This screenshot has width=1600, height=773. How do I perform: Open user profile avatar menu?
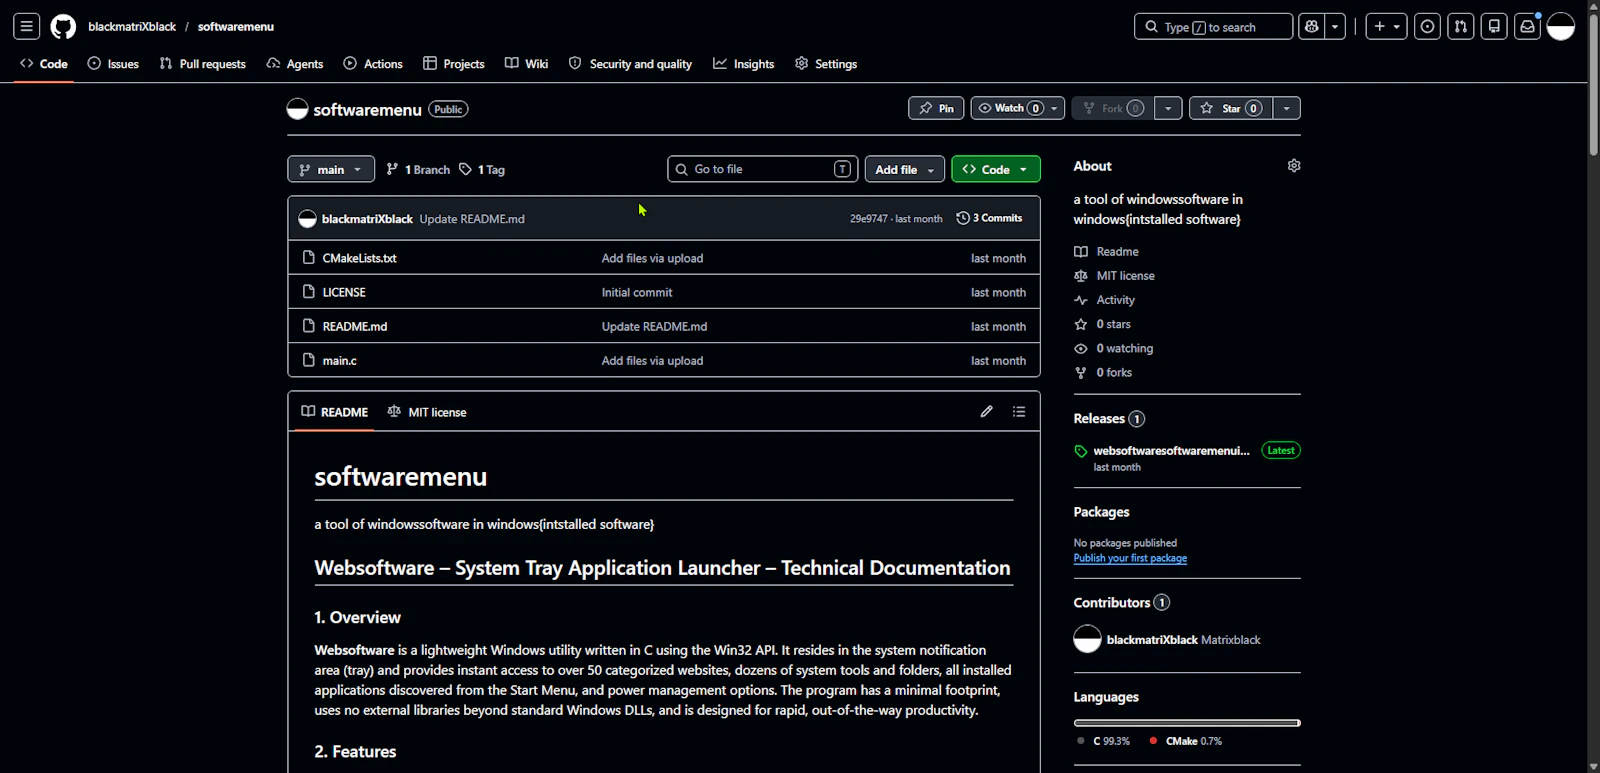1561,27
